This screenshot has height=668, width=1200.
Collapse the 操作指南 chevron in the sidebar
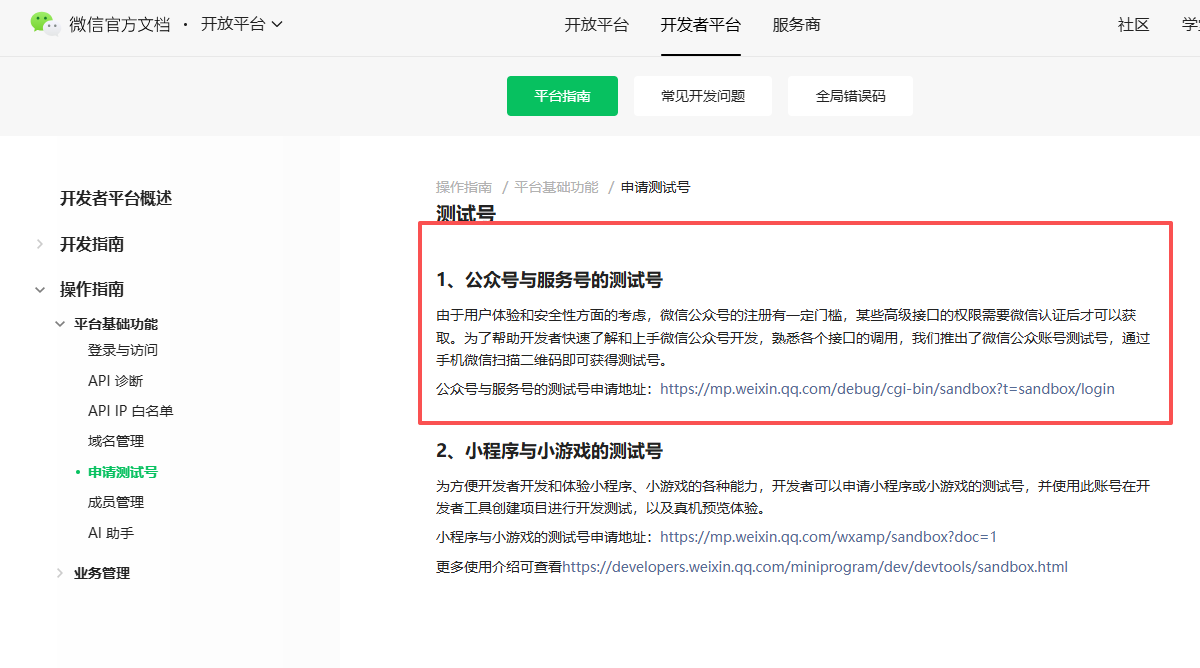40,289
